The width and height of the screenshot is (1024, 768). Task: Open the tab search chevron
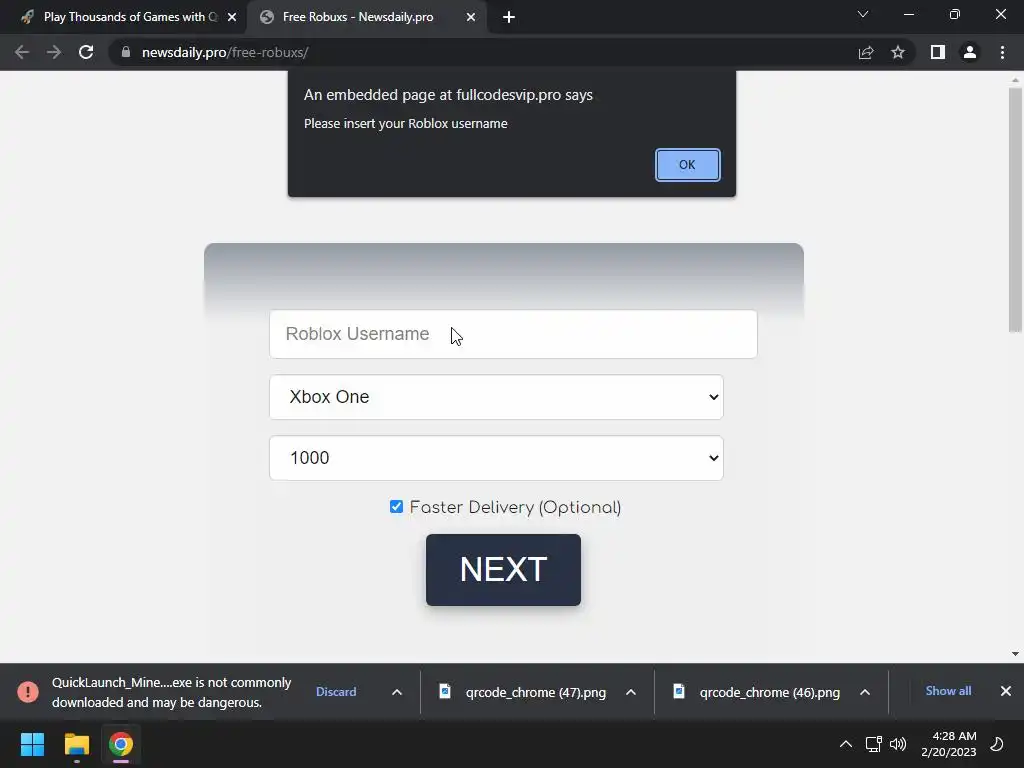pyautogui.click(x=863, y=14)
